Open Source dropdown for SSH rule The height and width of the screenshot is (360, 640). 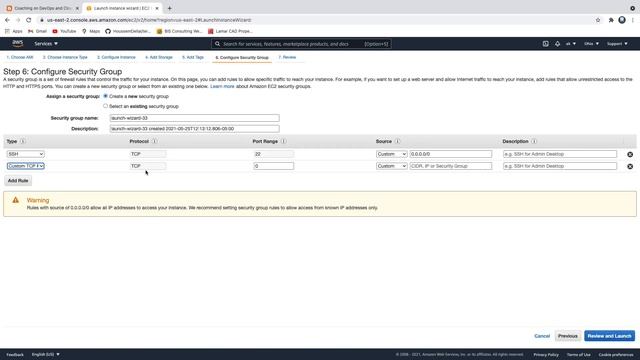coord(391,154)
